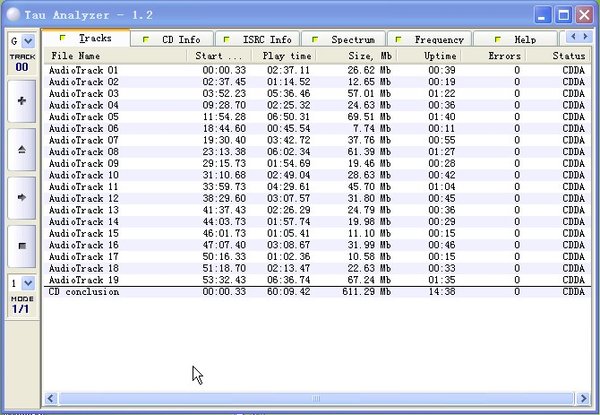The image size is (600, 415).
Task: Sort by Size, Mb column header
Action: [356, 56]
